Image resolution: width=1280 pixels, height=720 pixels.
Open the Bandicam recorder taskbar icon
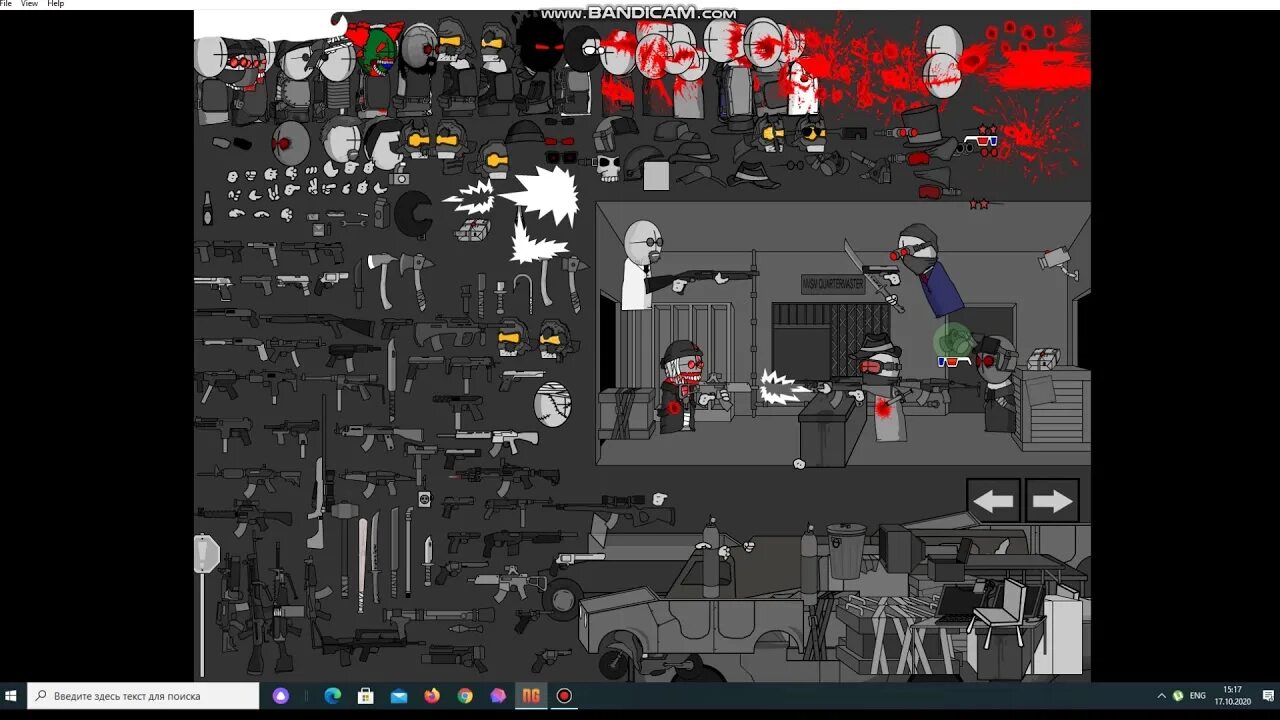point(564,696)
